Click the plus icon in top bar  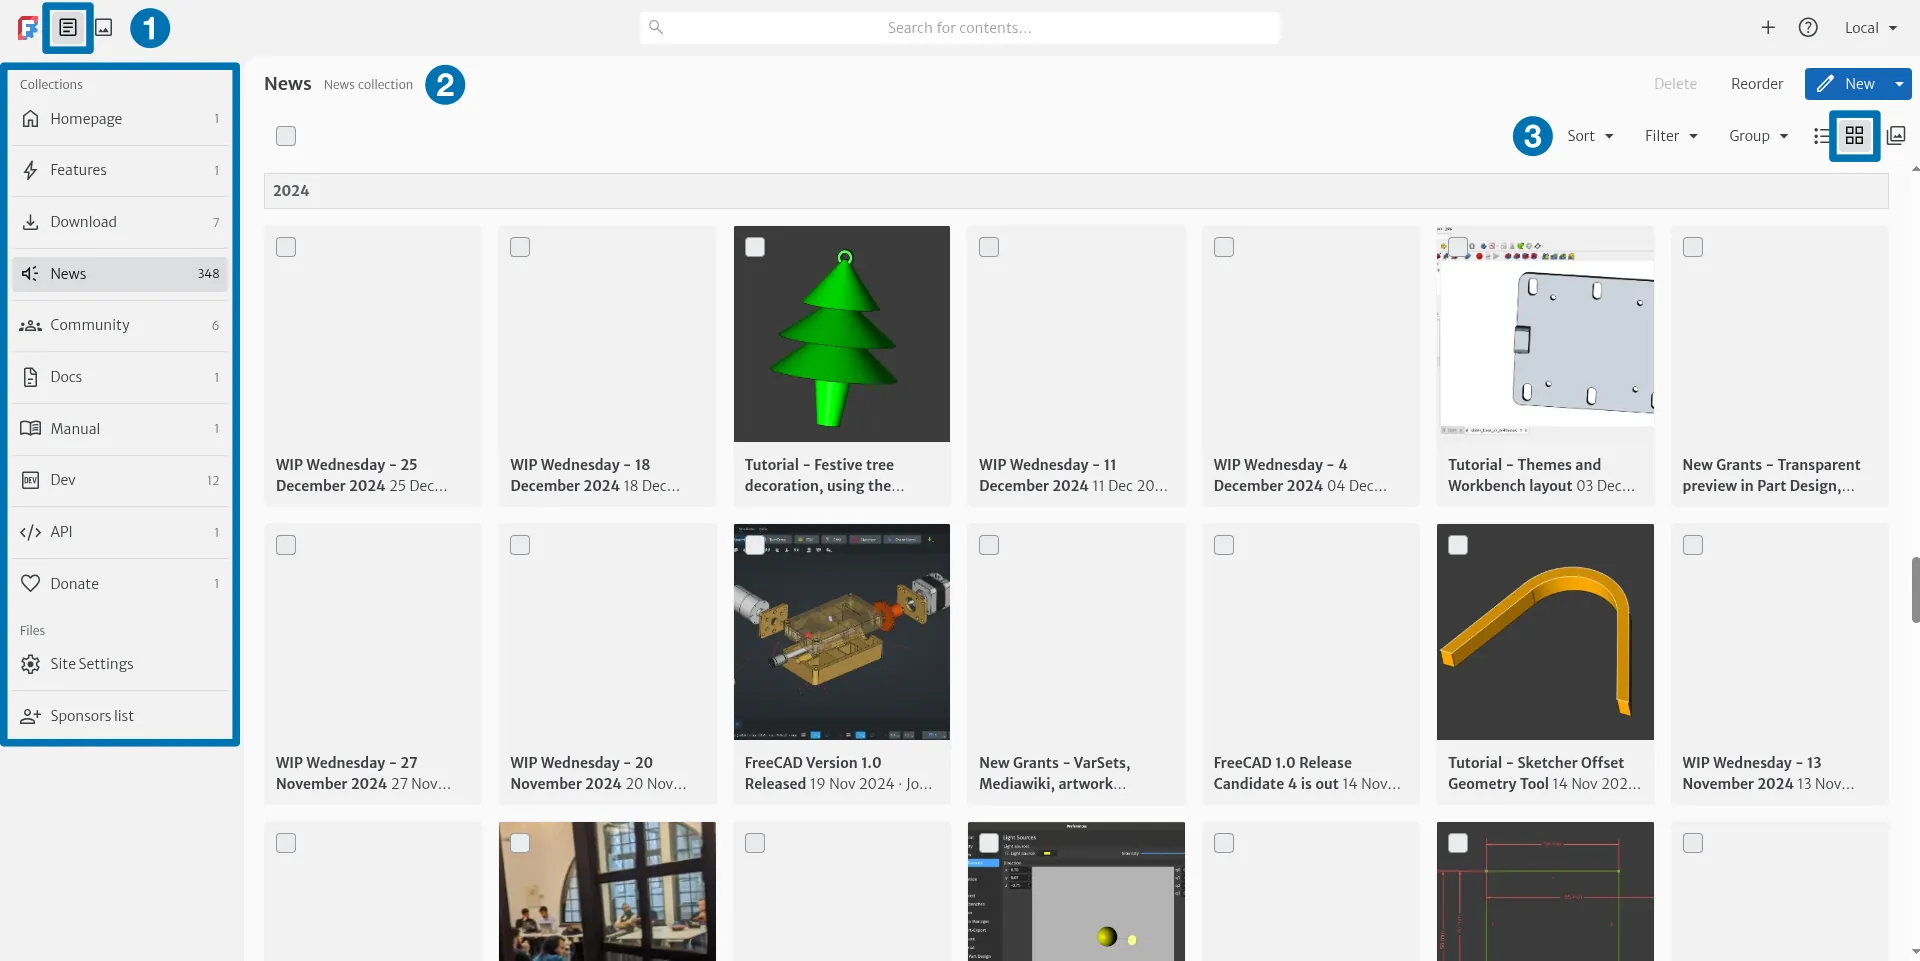[x=1768, y=28]
